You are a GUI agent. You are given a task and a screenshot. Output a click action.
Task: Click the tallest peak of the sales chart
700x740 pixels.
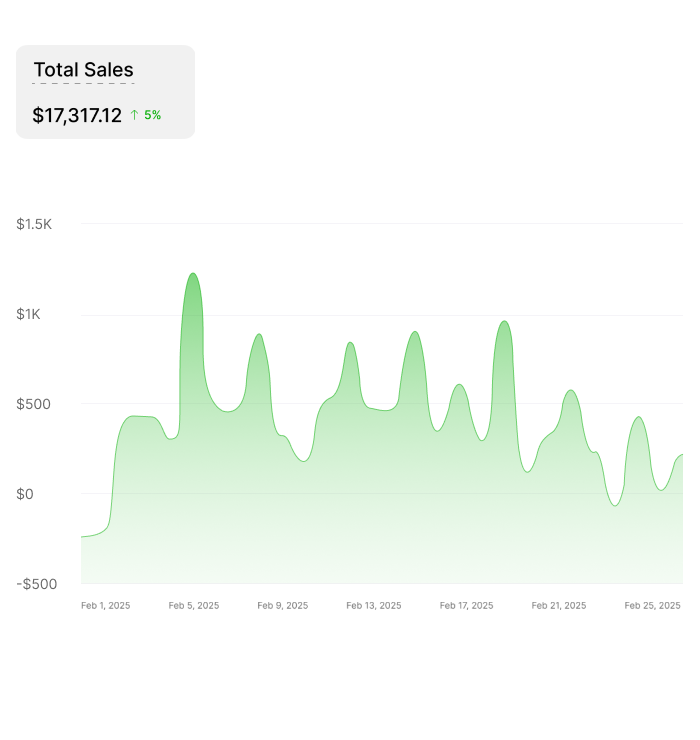[x=193, y=274]
